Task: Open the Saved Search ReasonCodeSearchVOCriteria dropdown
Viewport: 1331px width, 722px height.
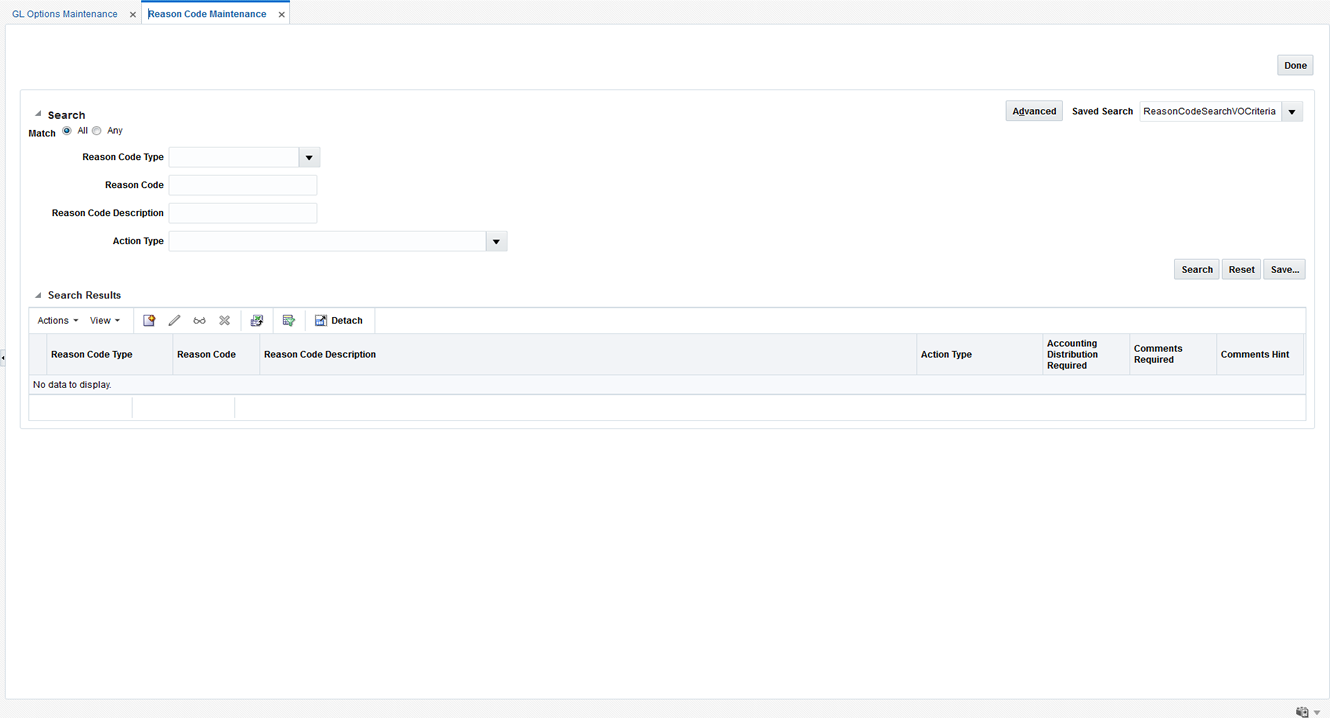Action: [x=1292, y=111]
